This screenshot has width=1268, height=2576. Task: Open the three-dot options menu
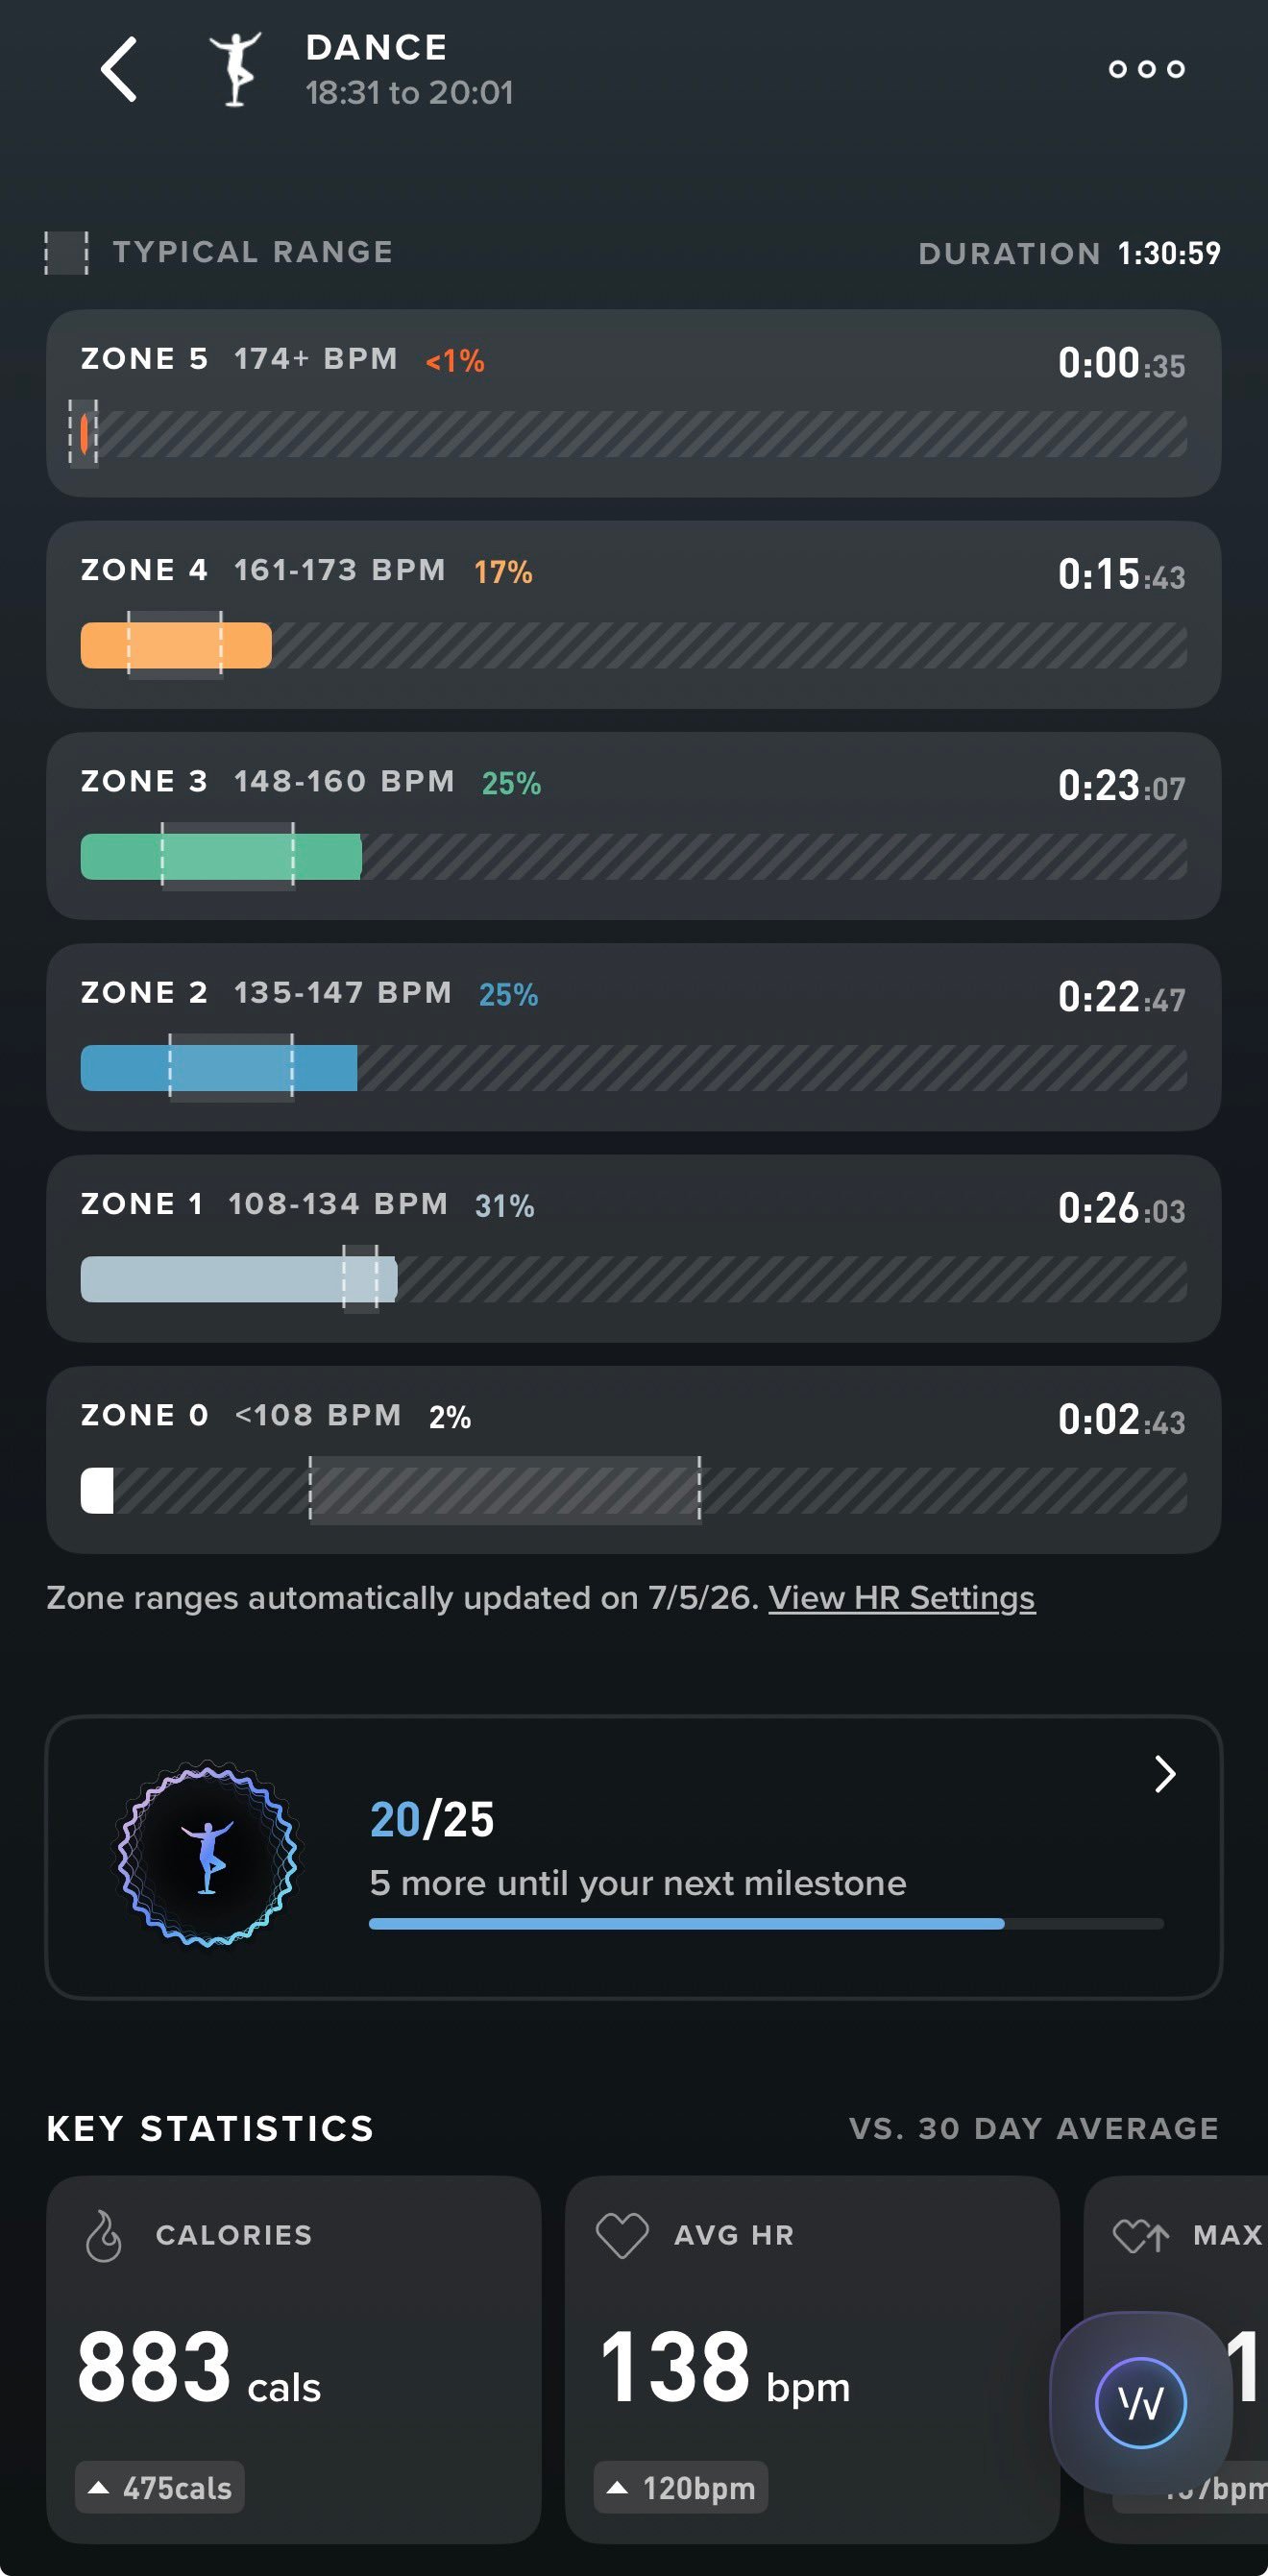coord(1146,69)
